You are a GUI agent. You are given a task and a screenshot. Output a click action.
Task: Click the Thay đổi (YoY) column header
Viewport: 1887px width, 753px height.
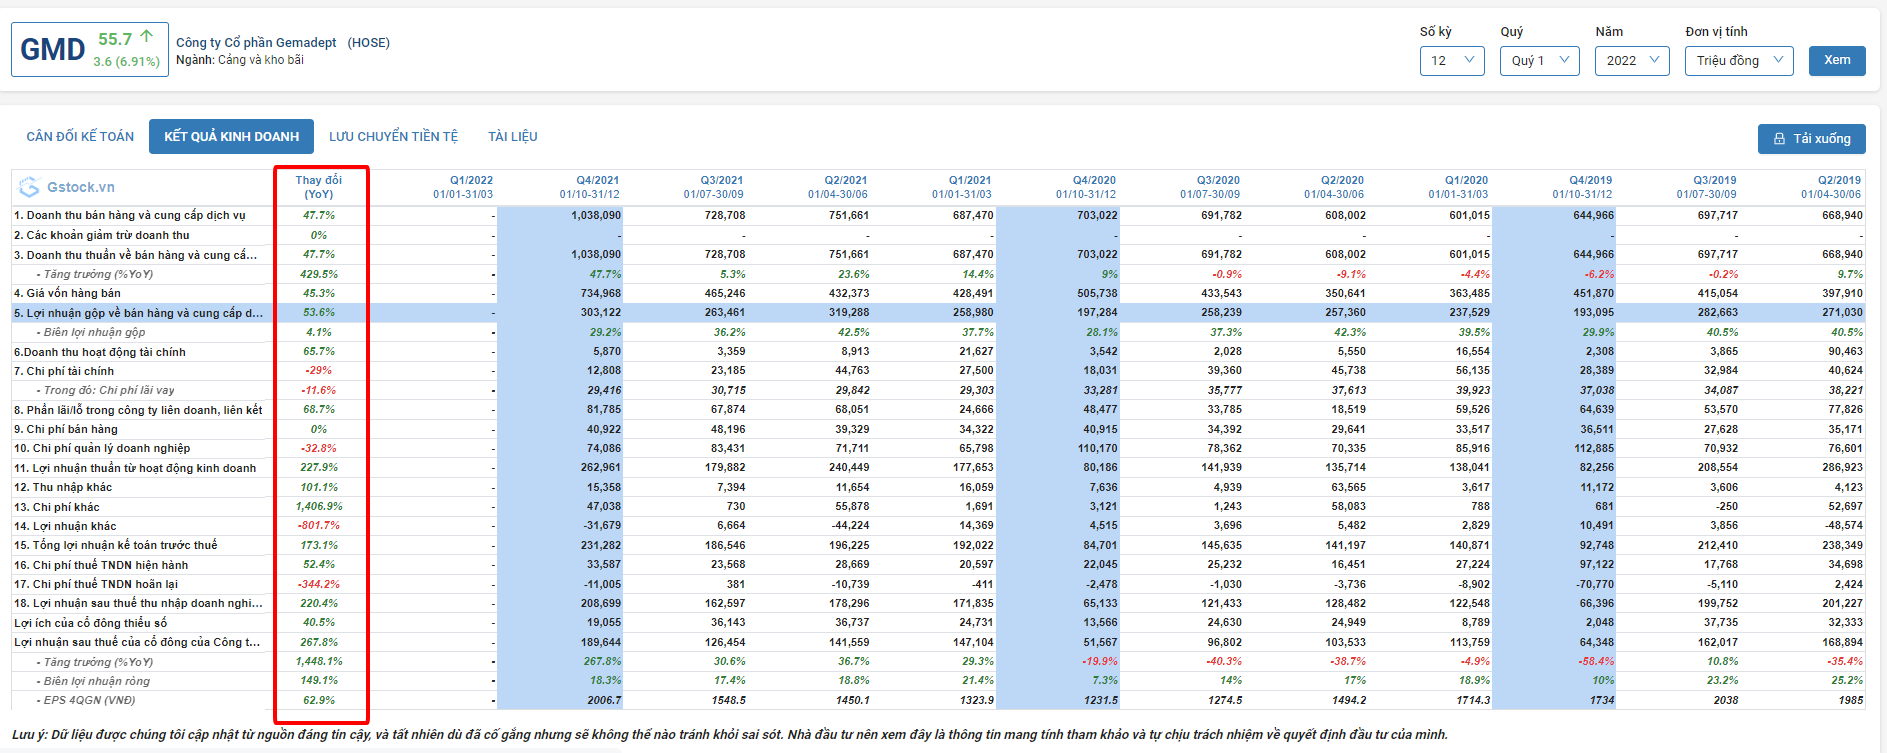(319, 187)
